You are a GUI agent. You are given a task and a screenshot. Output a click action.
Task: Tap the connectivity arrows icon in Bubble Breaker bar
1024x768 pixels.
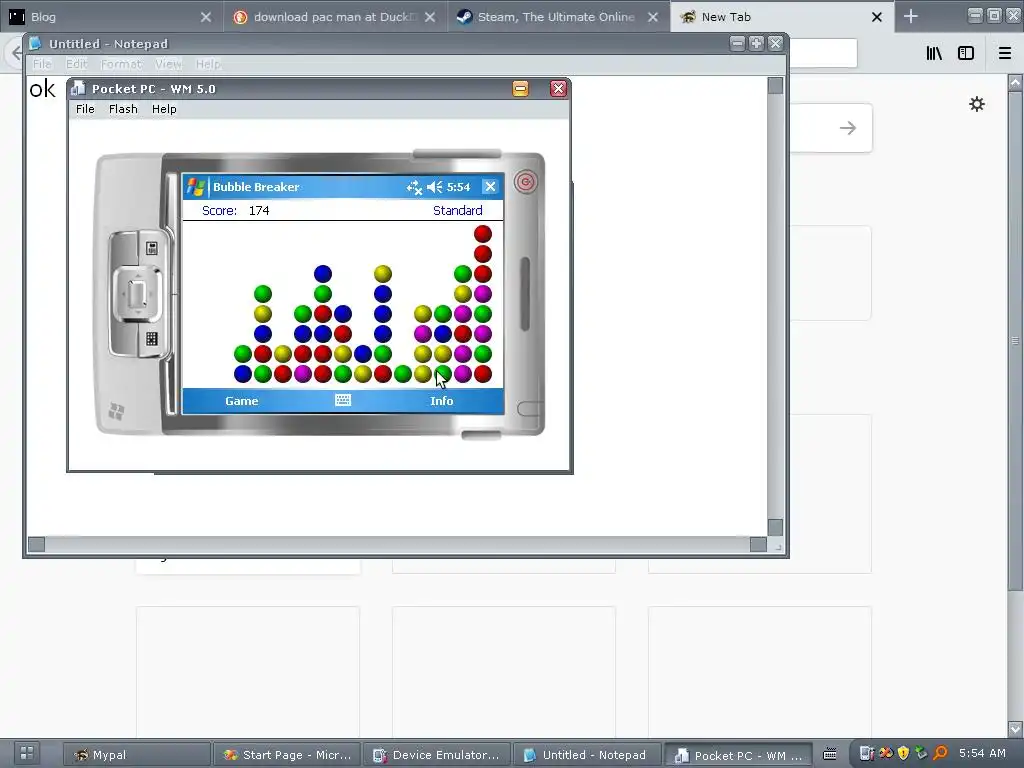point(414,187)
